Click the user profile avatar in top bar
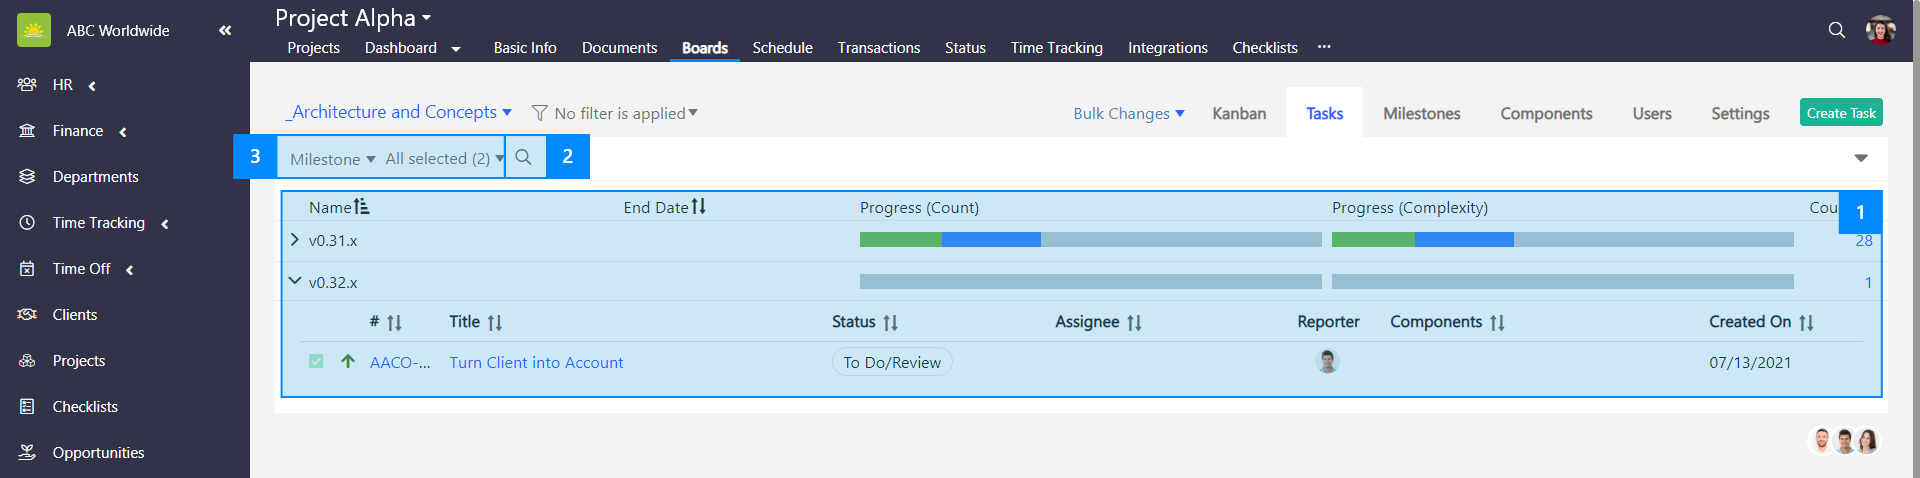The height and width of the screenshot is (478, 1920). click(1880, 30)
